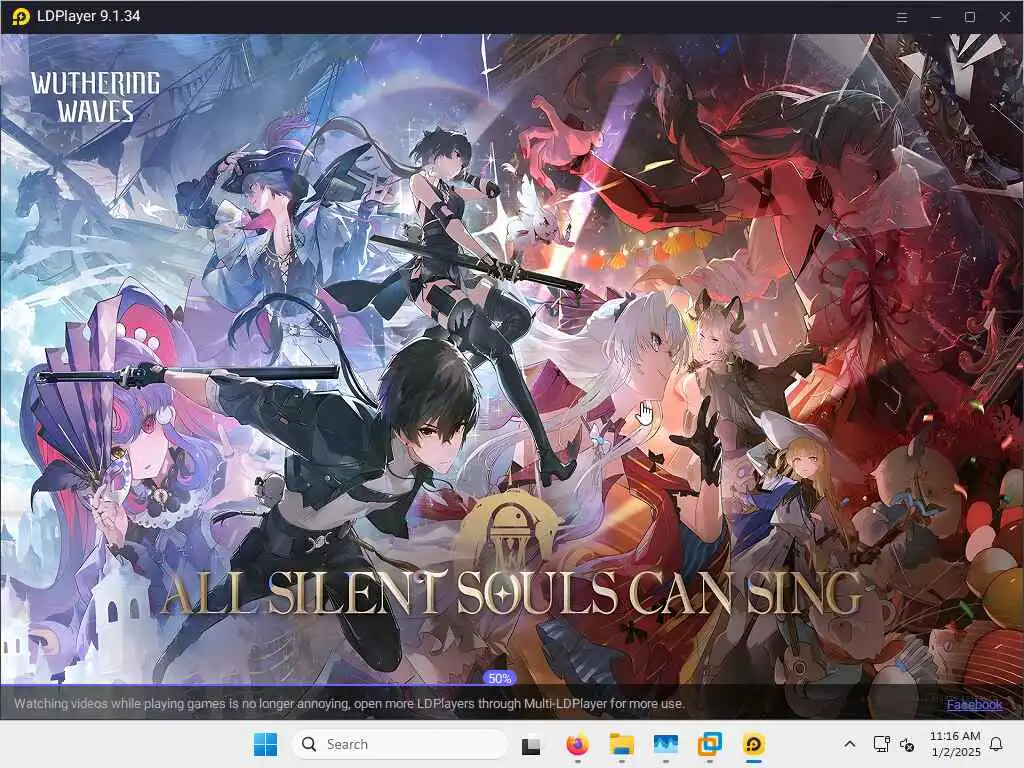This screenshot has width=1024, height=768.
Task: Open the VirtualBox-style cube taskbar icon
Action: coord(709,744)
